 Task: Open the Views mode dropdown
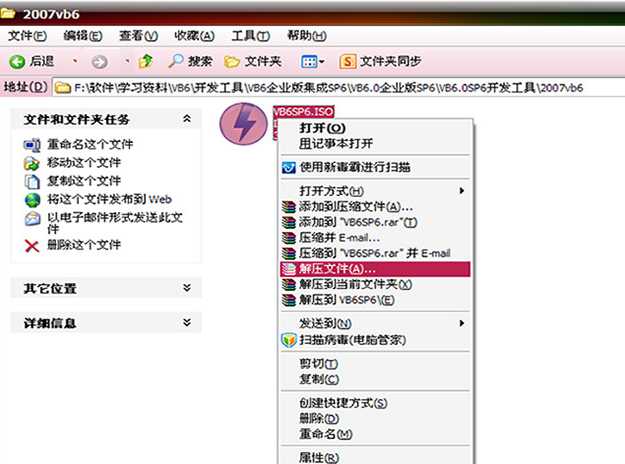(312, 62)
